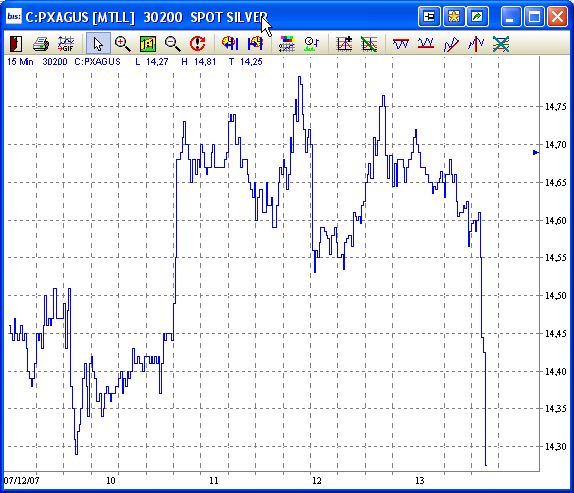Reset chart to 1:1 scale
This screenshot has width=574, height=493.
pos(148,44)
